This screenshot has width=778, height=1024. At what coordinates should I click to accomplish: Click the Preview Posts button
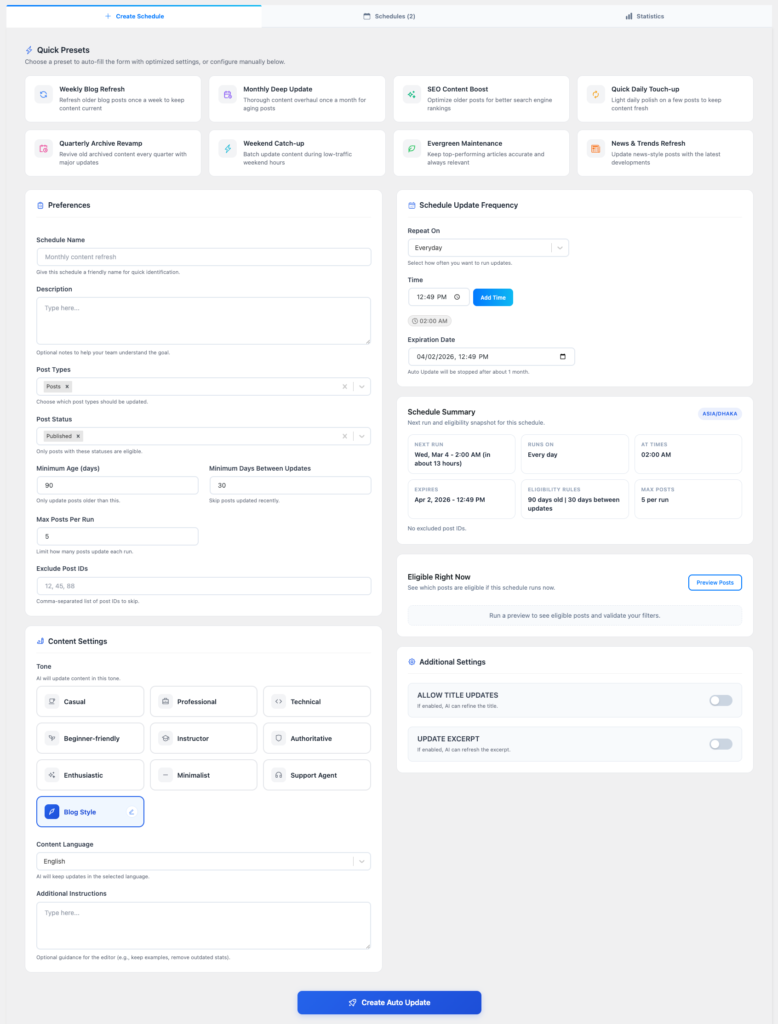click(x=714, y=582)
